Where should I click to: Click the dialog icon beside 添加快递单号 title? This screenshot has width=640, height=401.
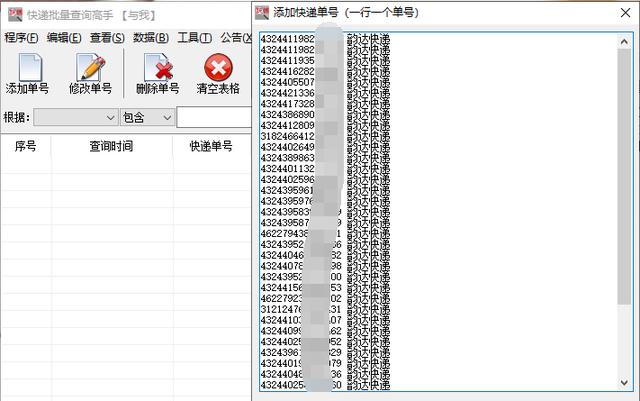coord(262,13)
